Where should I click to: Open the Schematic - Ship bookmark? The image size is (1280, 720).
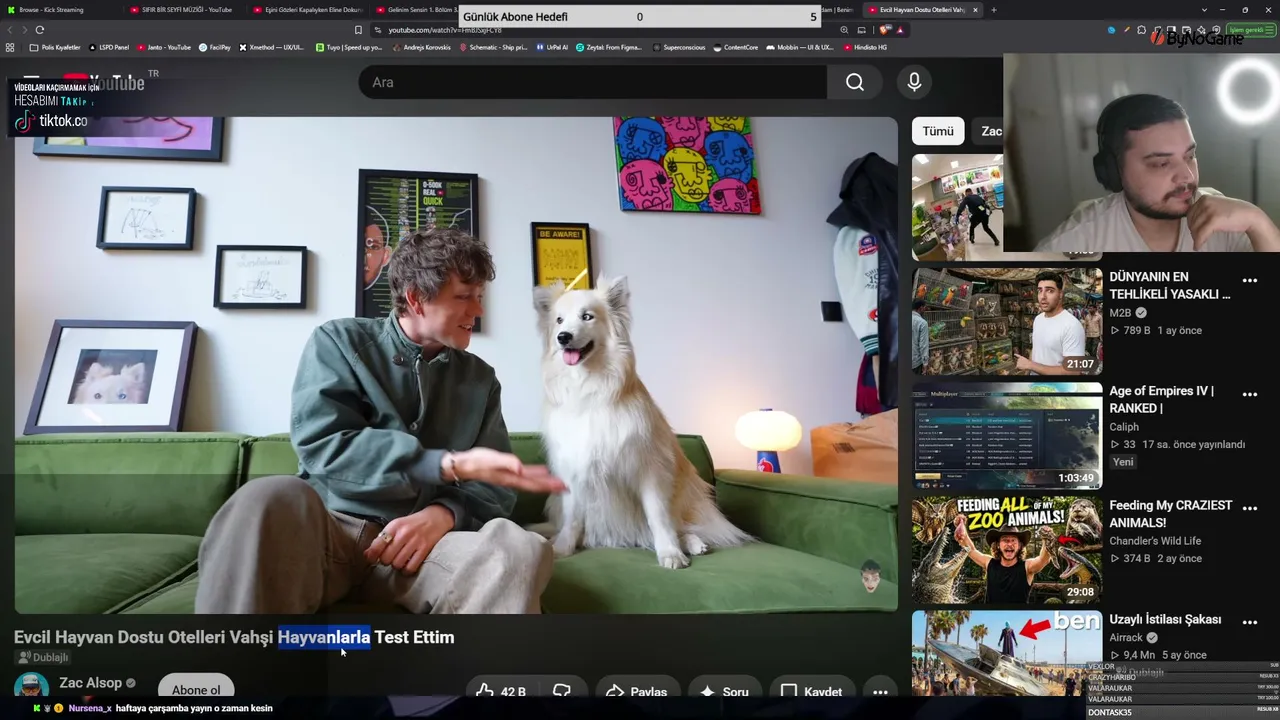[493, 47]
